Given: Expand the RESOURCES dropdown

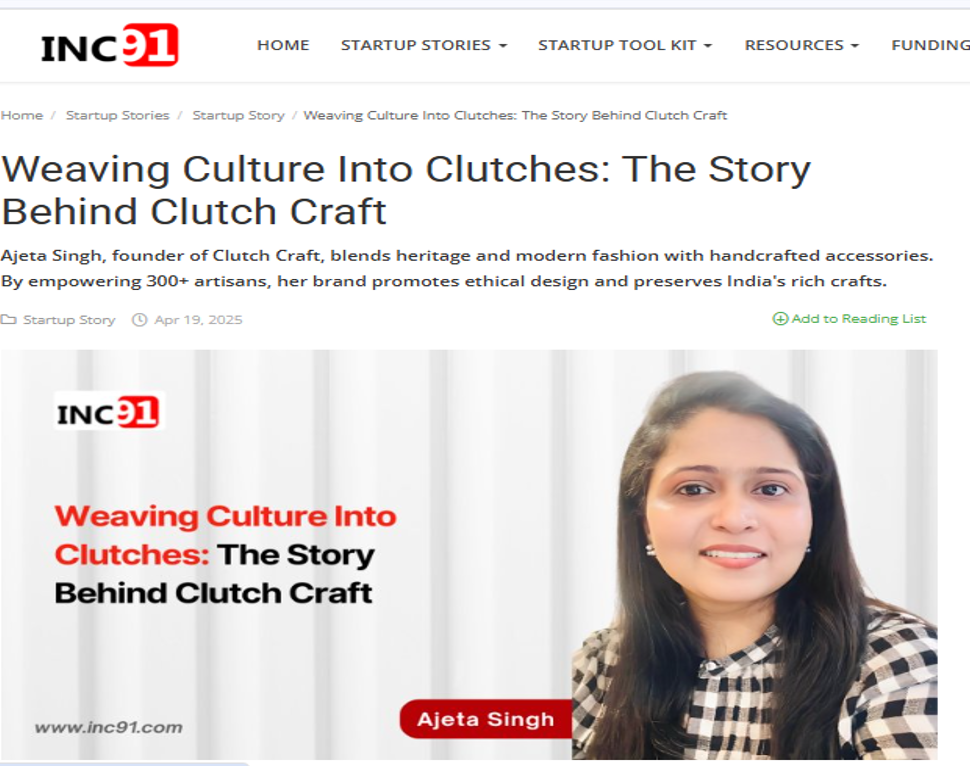Looking at the screenshot, I should pyautogui.click(x=802, y=45).
